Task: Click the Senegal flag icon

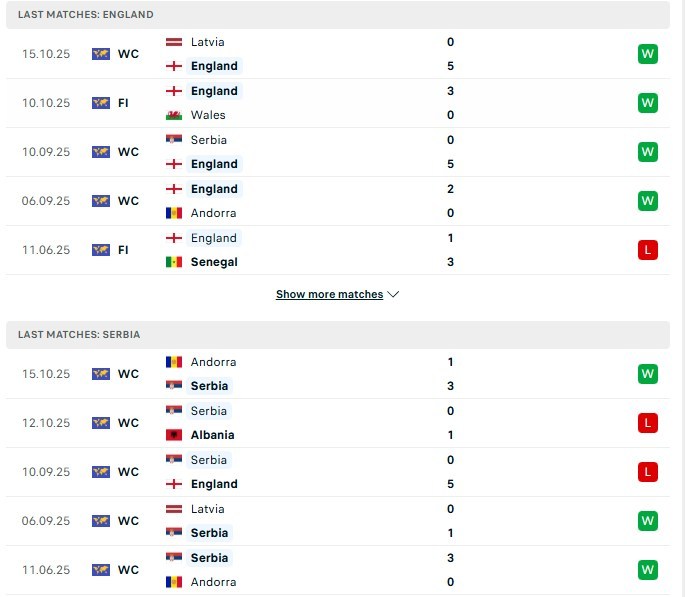Action: coord(173,262)
